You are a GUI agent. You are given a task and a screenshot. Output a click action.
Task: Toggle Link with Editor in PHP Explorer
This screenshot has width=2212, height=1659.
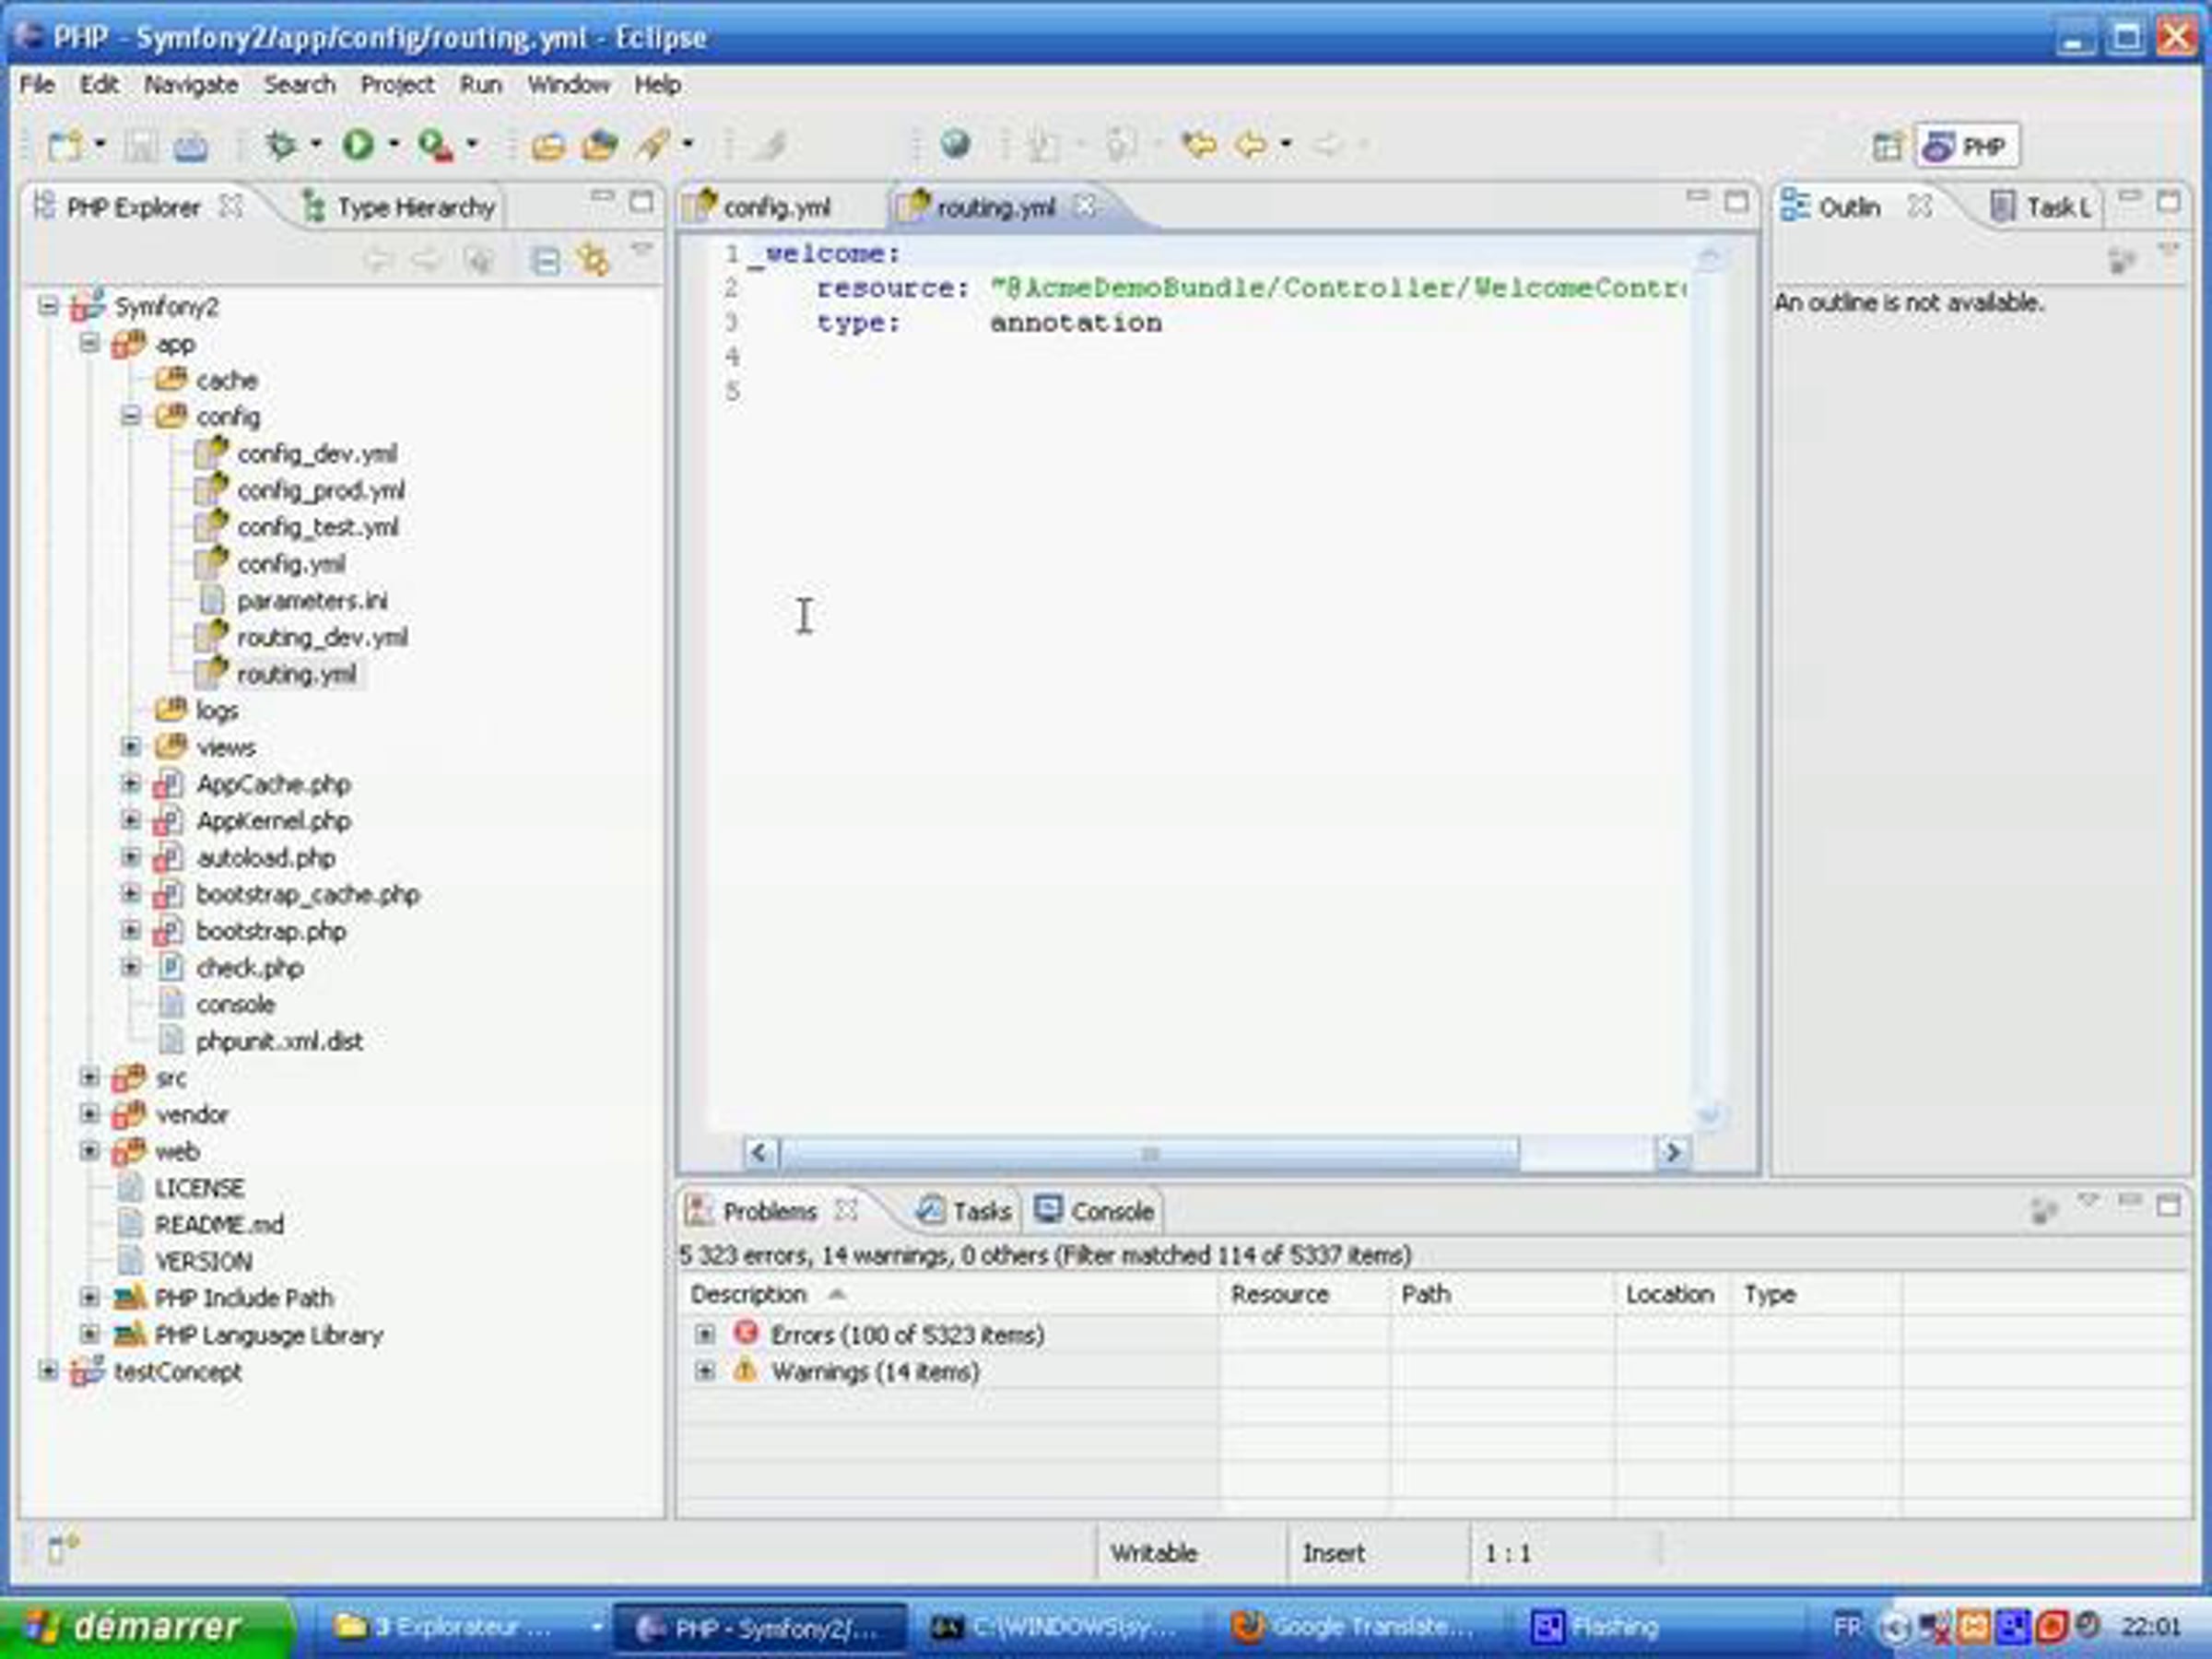coord(594,261)
